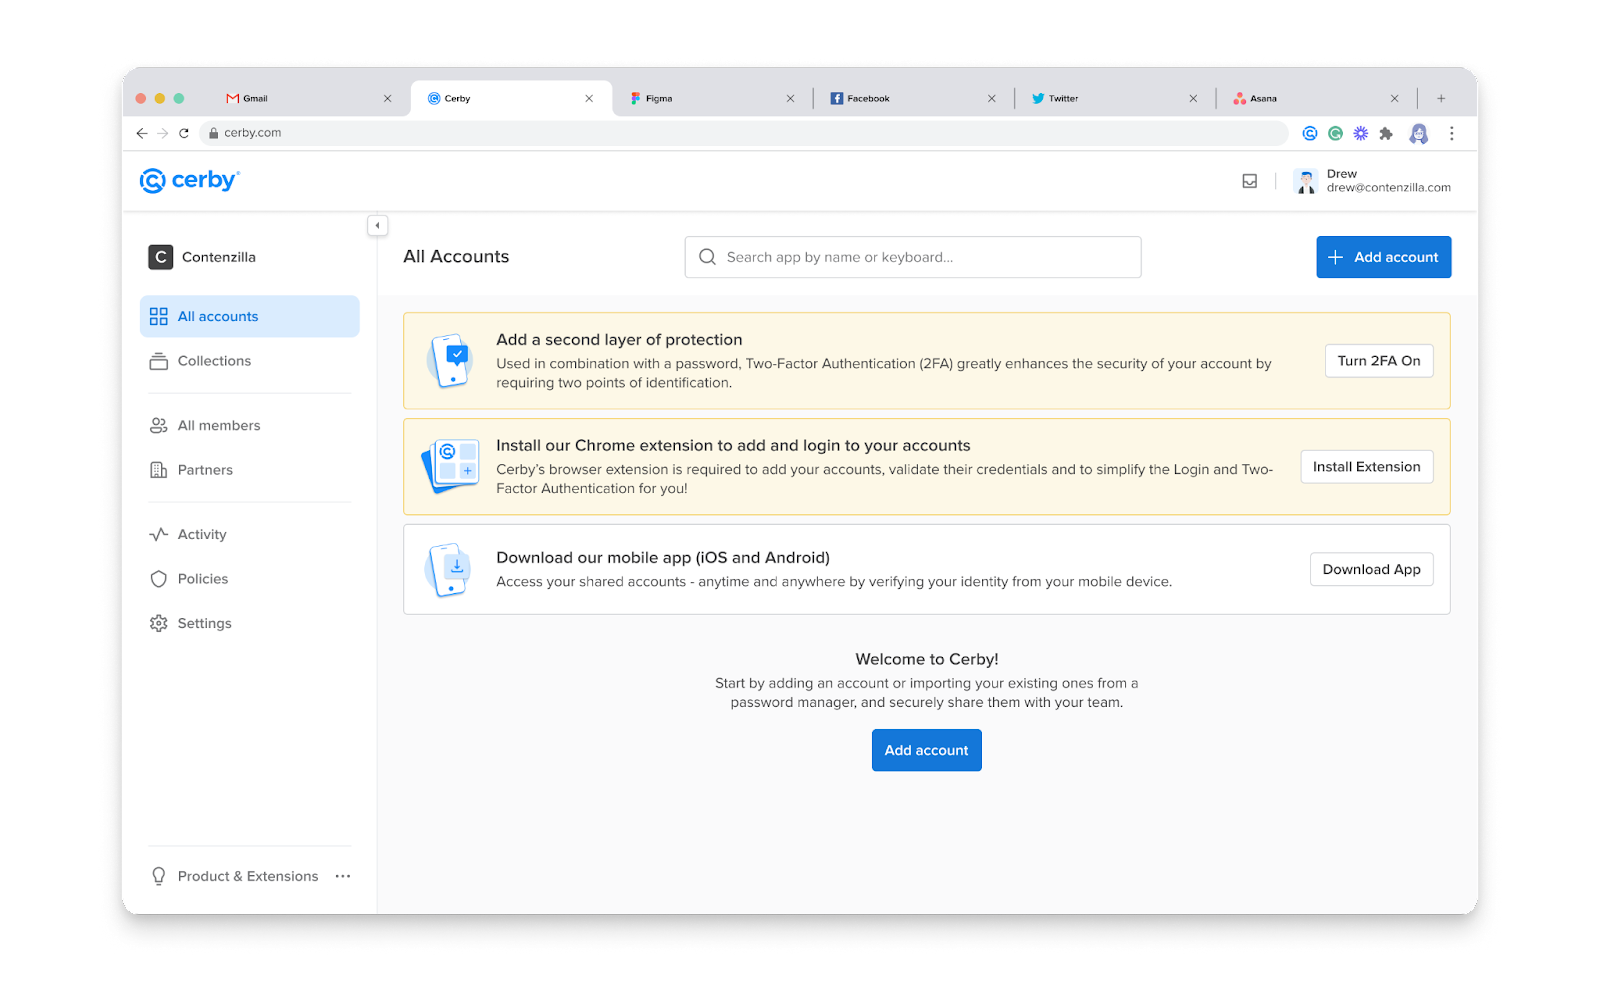Open the Cerby browser extension icon
Screen dimensions: 1600x982
pos(1310,133)
